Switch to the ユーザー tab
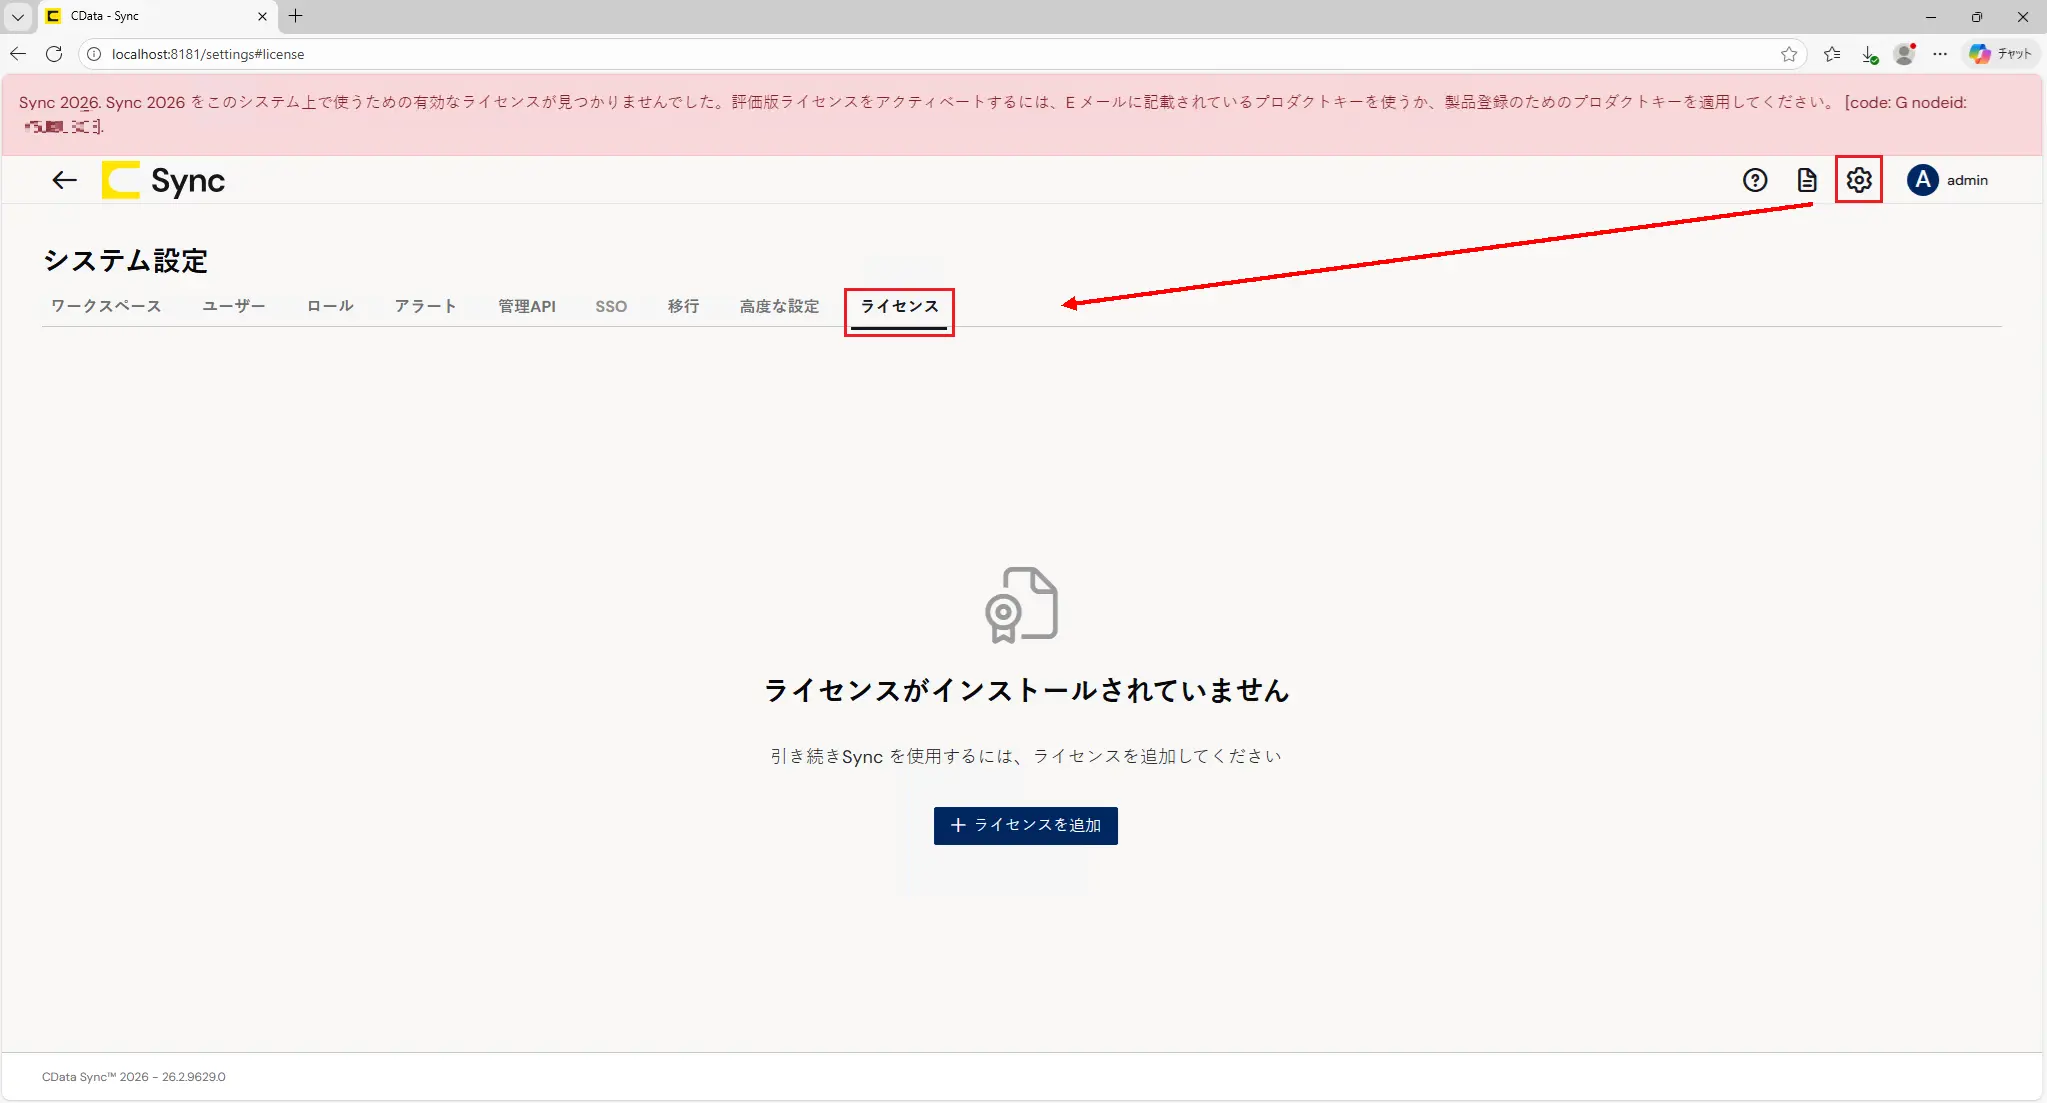The image size is (2047, 1103). point(234,306)
